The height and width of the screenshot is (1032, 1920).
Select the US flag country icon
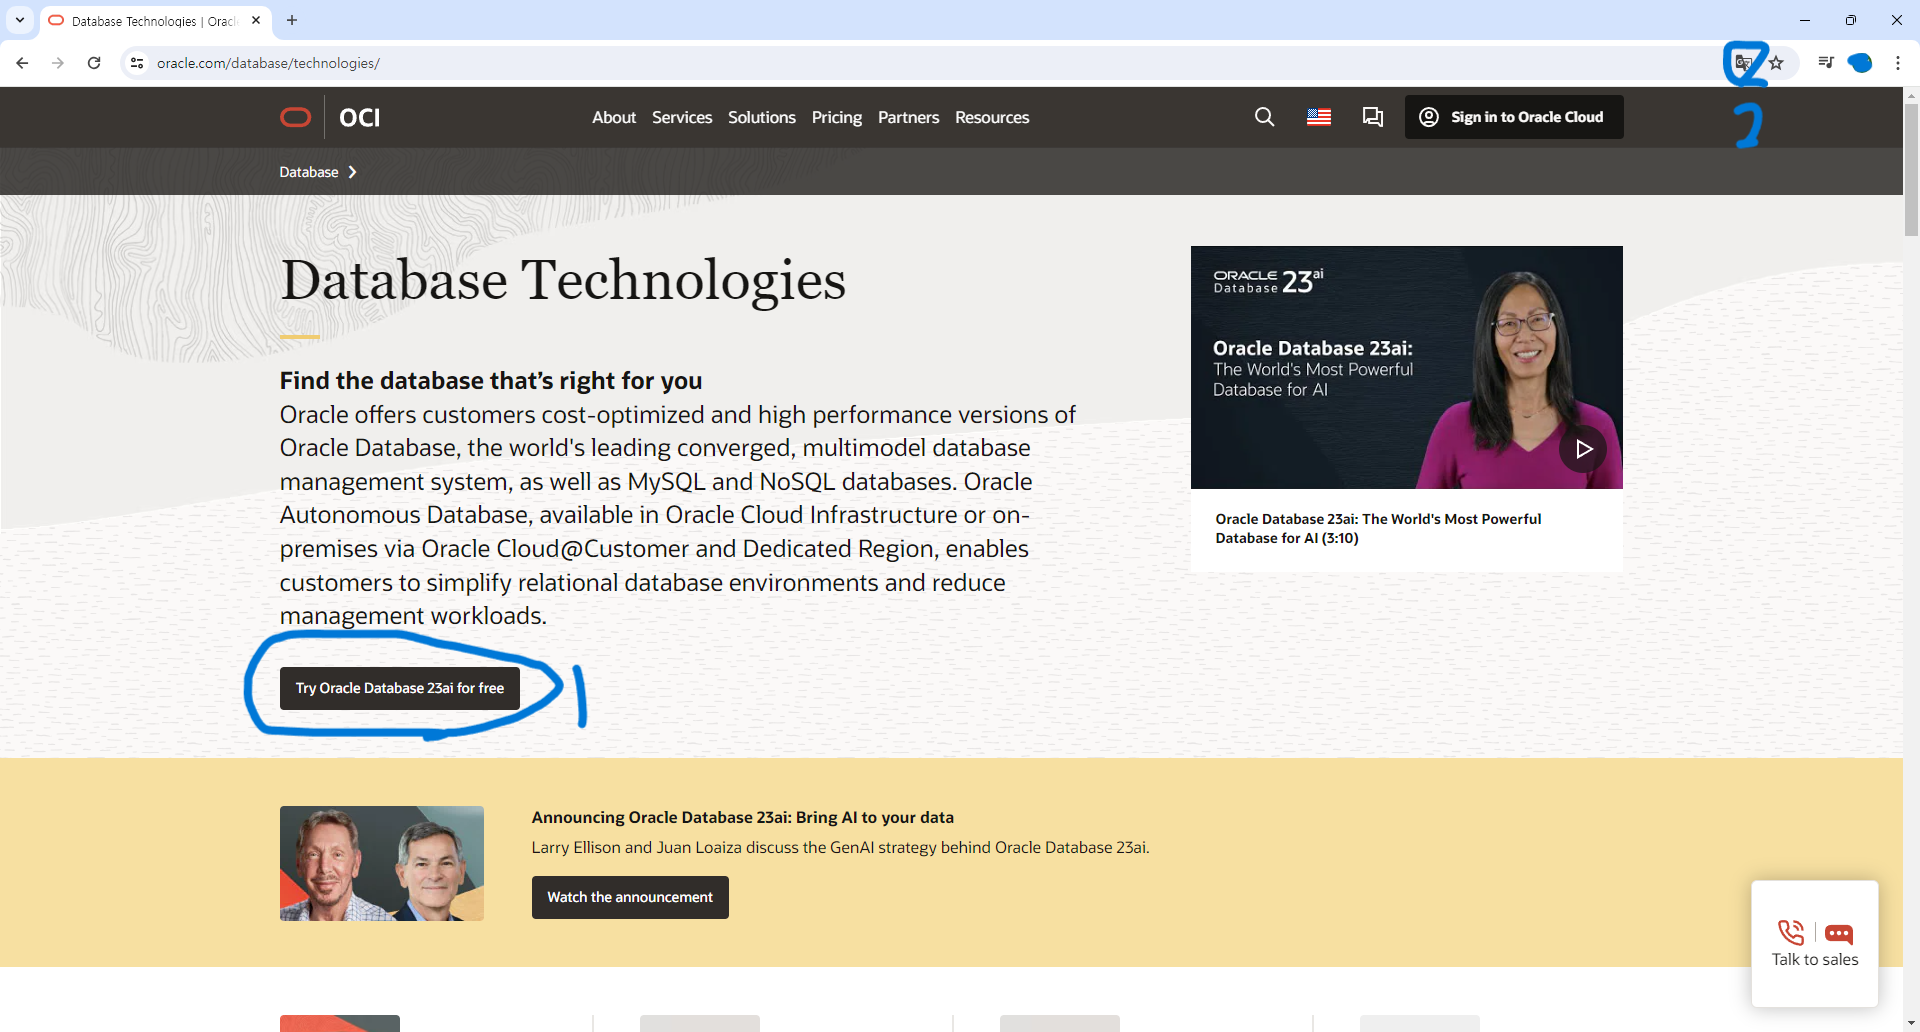[x=1319, y=117]
